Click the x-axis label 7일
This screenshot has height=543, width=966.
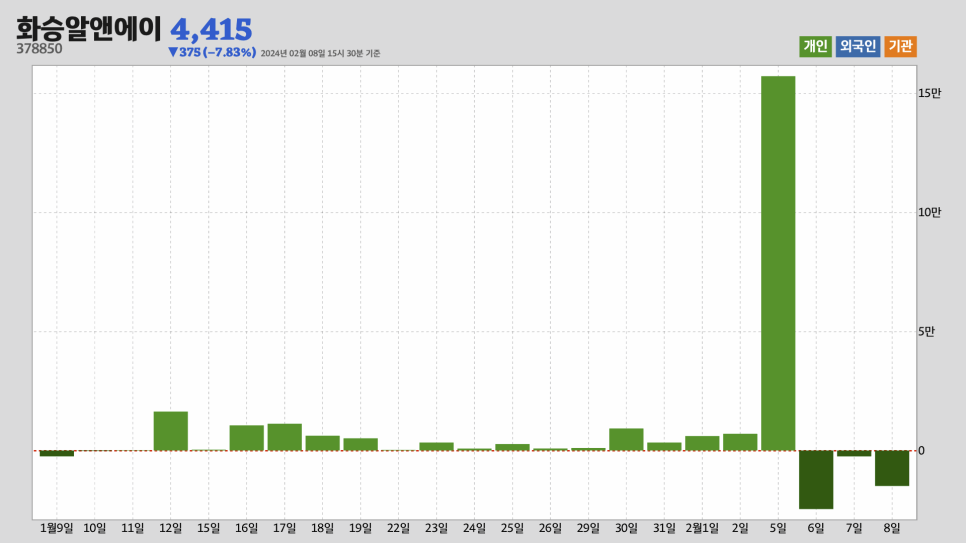tap(854, 528)
